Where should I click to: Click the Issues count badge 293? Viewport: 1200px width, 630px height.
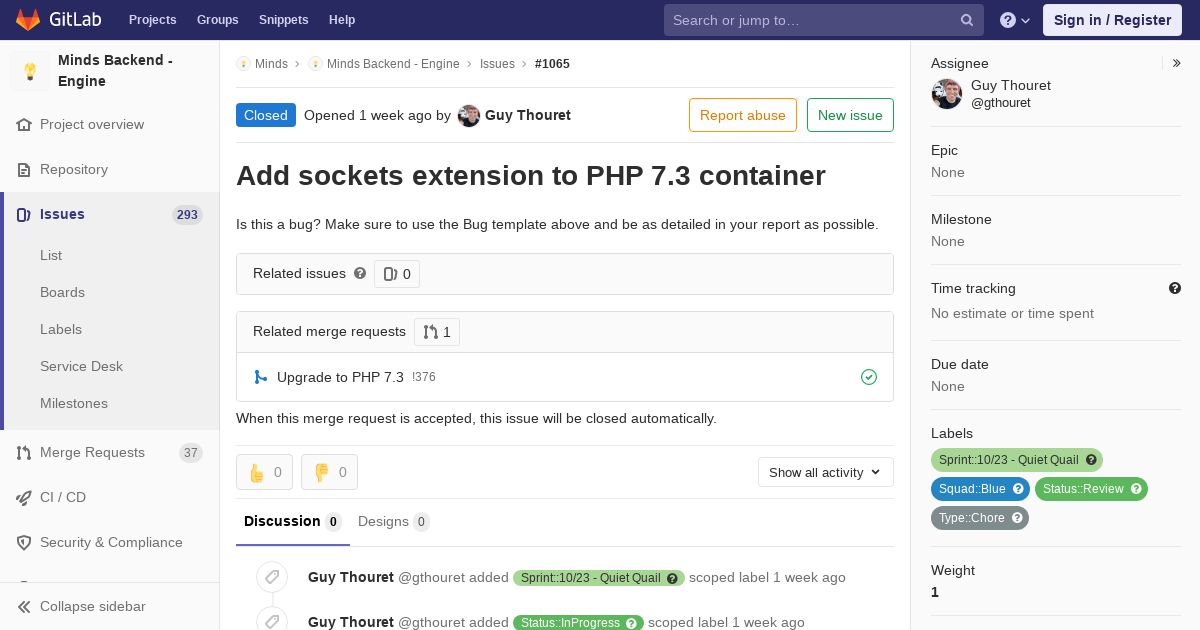187,215
